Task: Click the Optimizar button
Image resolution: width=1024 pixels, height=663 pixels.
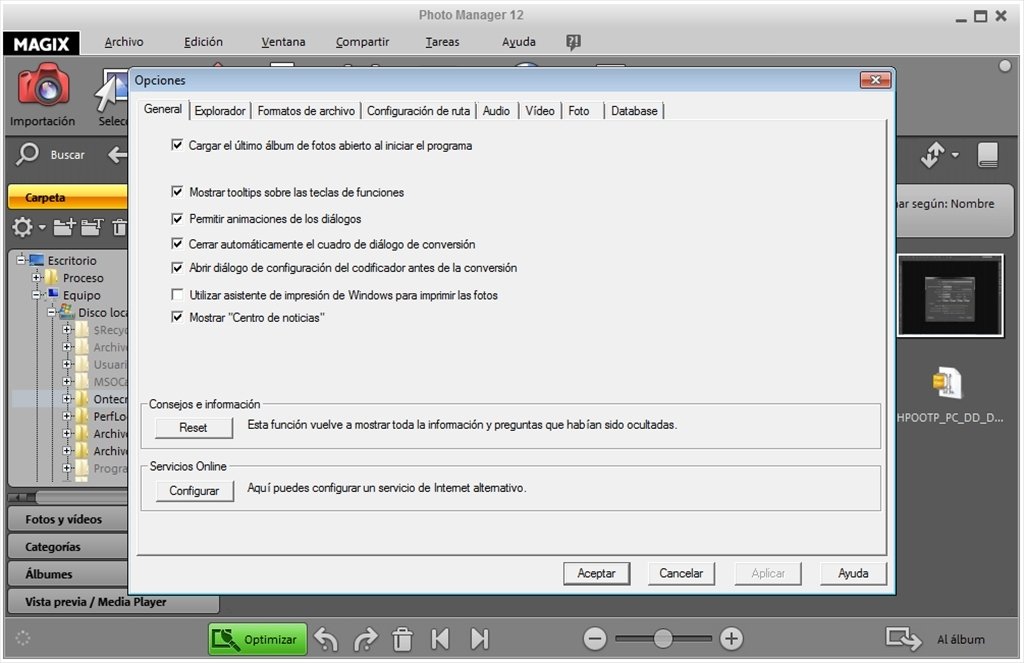Action: [x=258, y=639]
